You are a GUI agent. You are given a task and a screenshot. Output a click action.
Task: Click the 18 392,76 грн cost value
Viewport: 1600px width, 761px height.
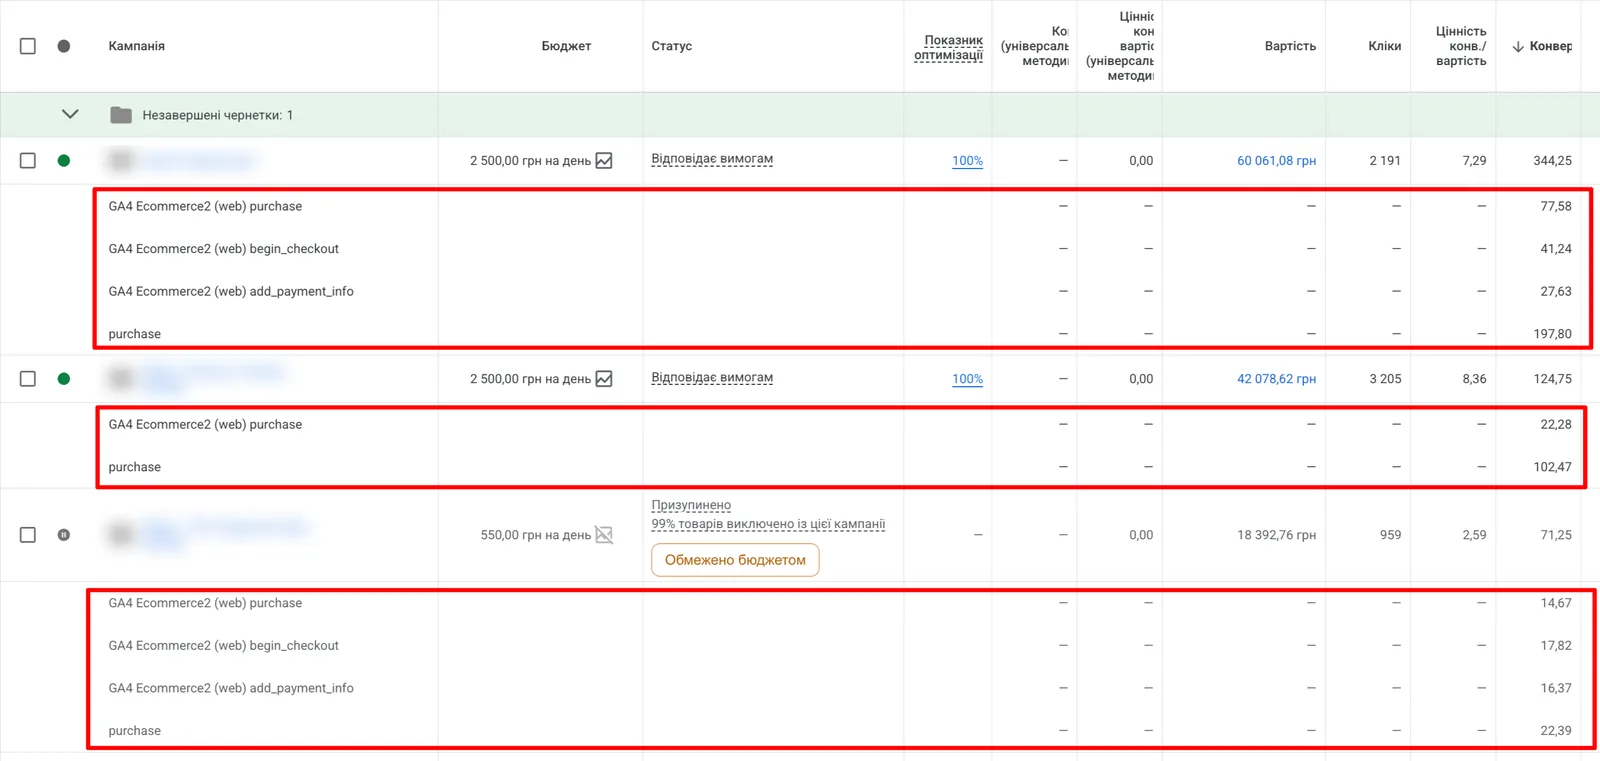point(1276,535)
